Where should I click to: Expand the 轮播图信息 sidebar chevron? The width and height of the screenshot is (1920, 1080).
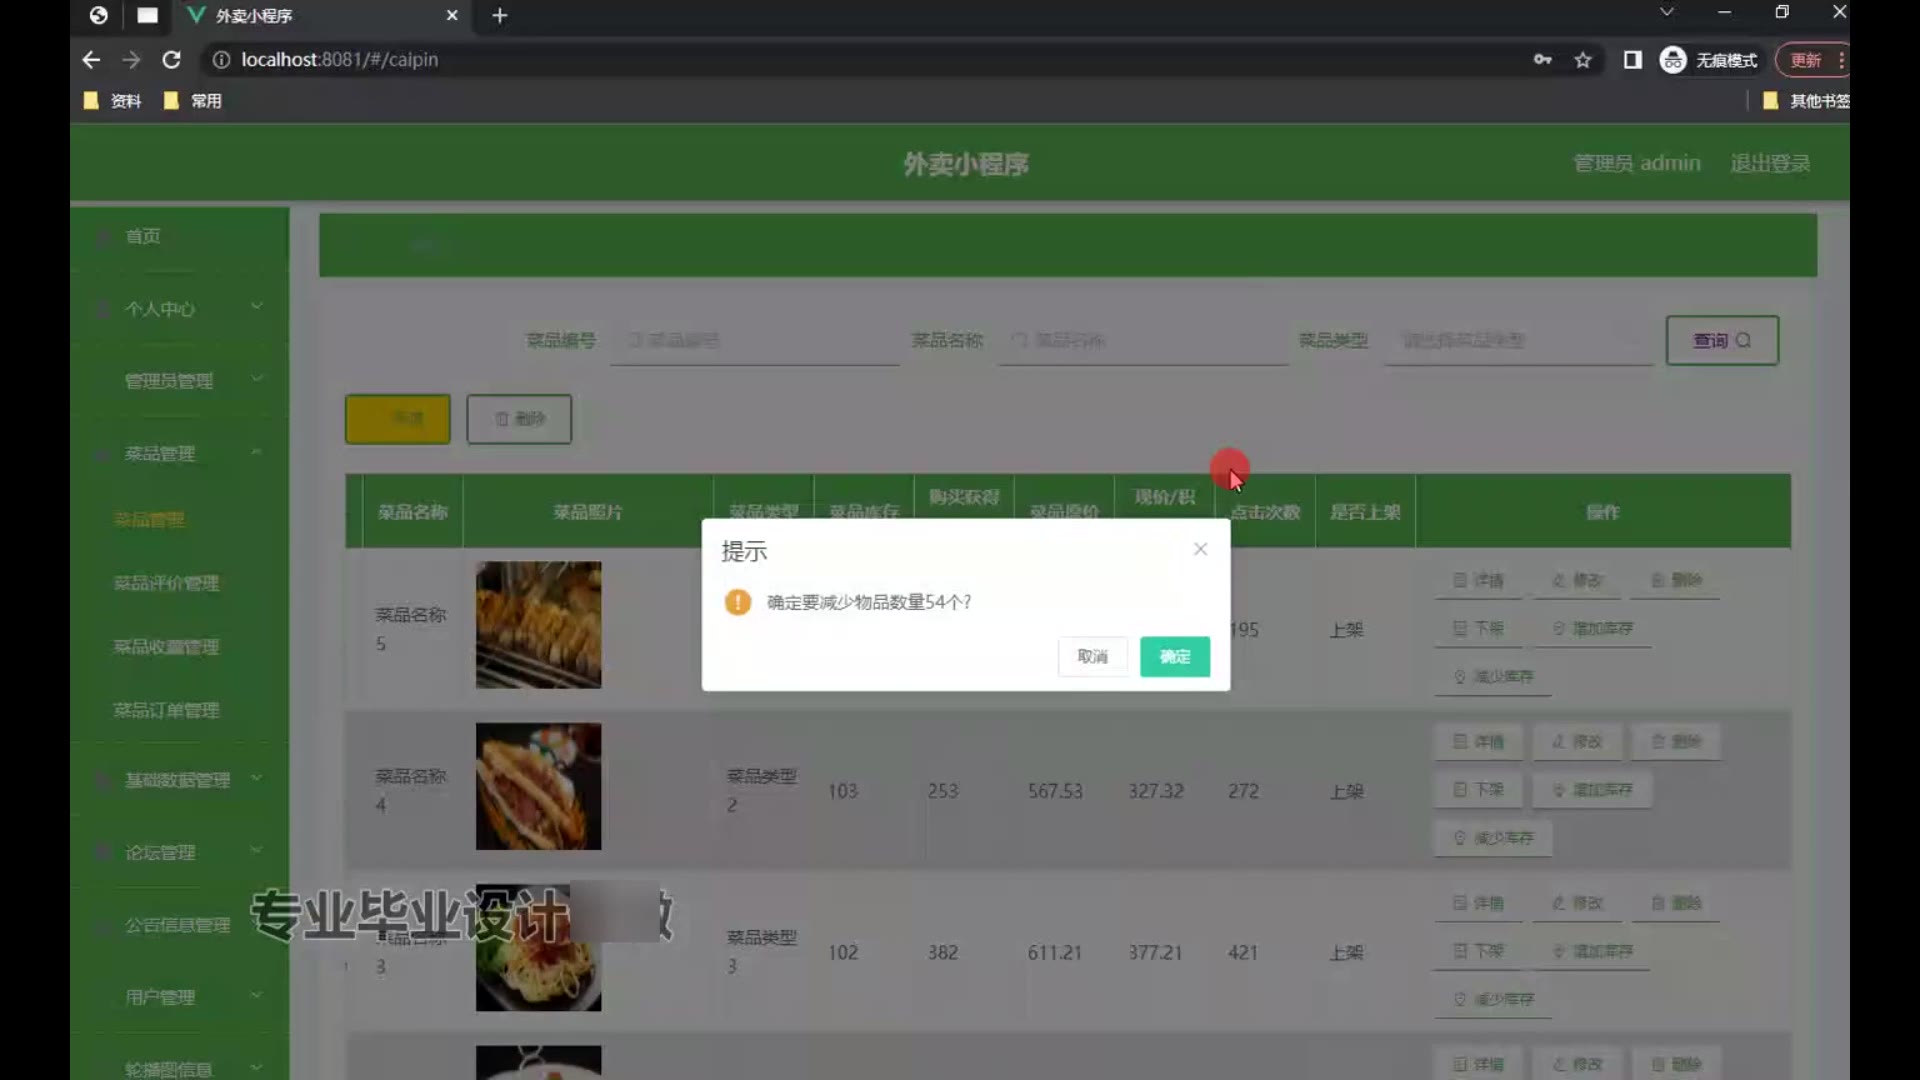[257, 1068]
